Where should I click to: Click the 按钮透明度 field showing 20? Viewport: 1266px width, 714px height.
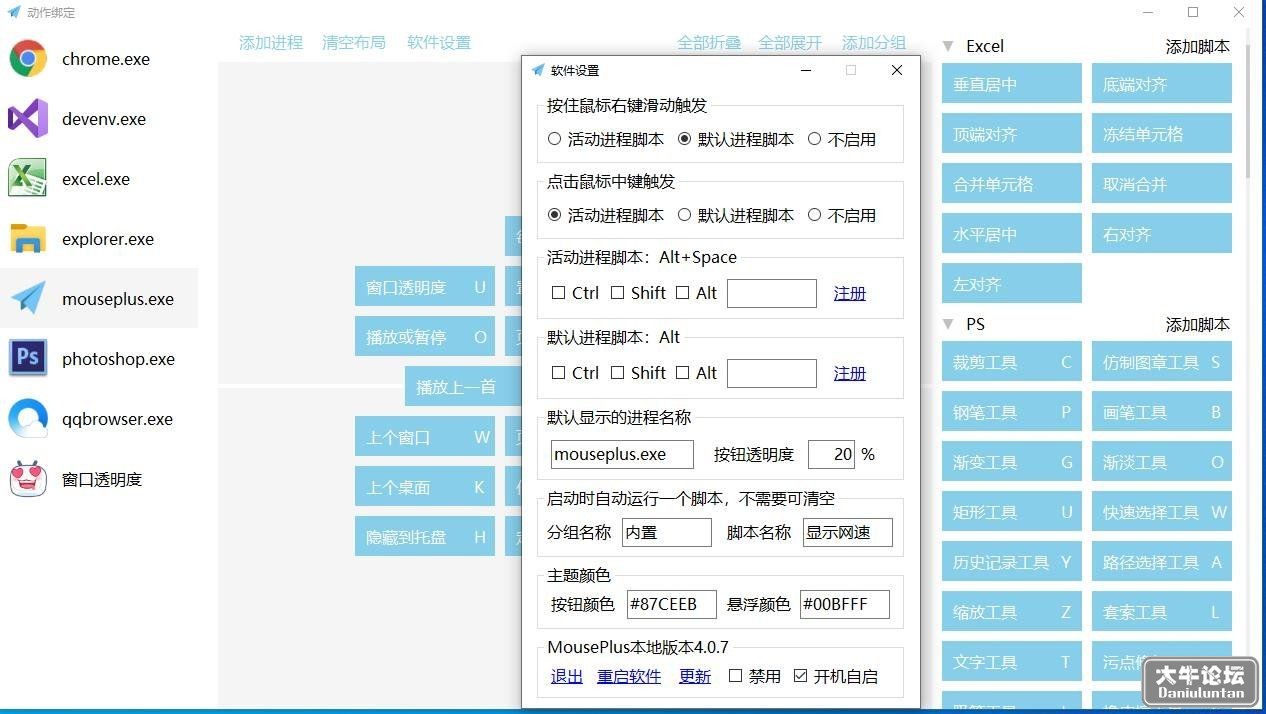coord(831,454)
